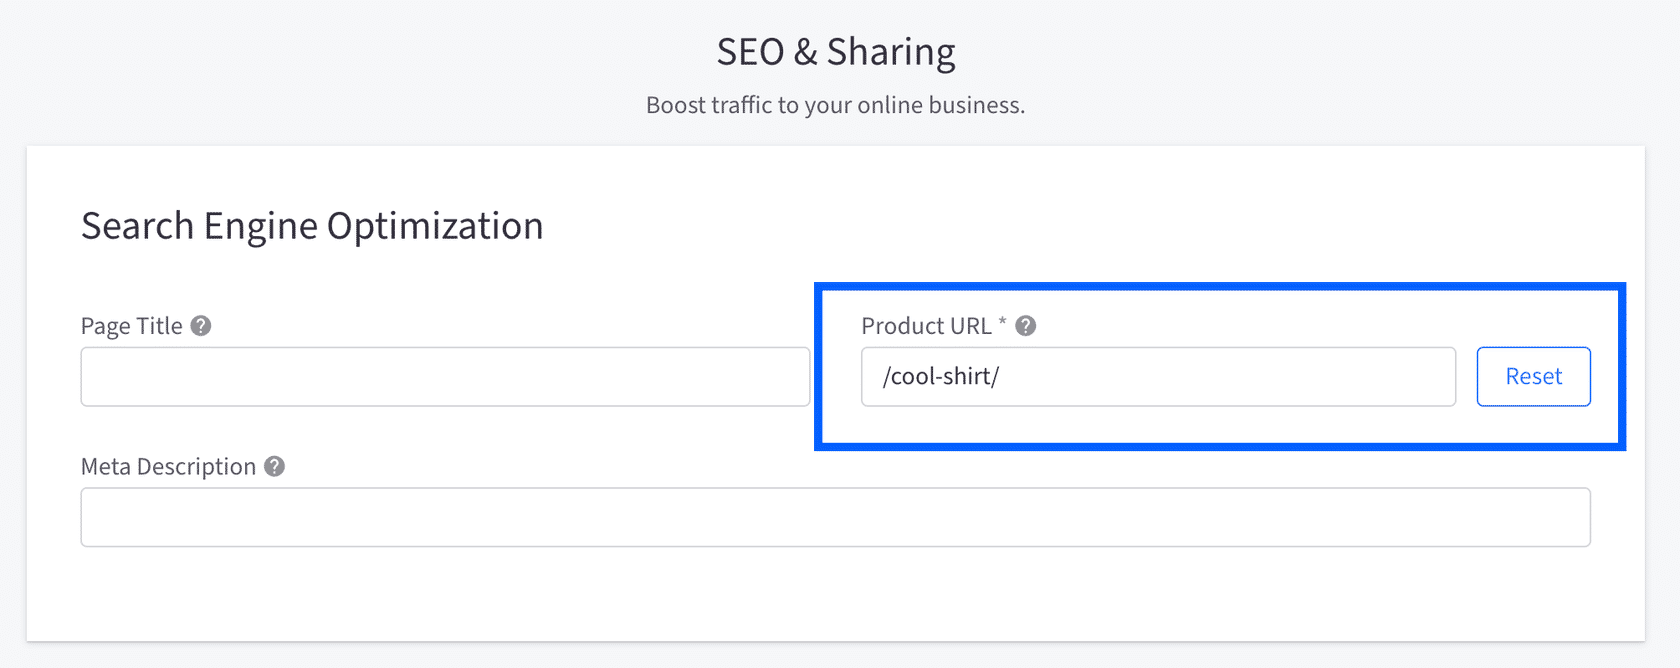Click blank card area below Meta Description field
The height and width of the screenshot is (668, 1680).
point(835,595)
